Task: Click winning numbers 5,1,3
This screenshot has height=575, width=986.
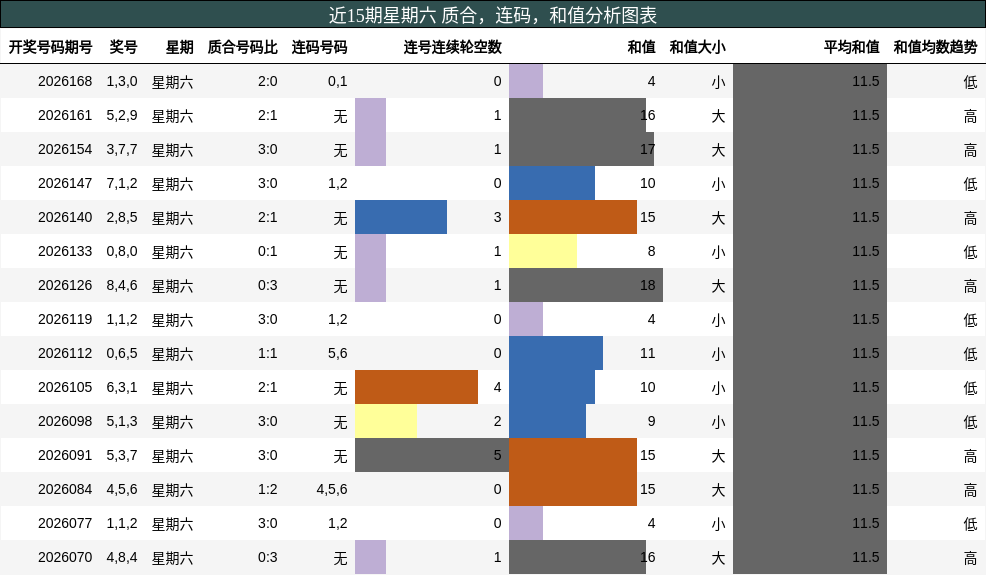Action: [122, 421]
